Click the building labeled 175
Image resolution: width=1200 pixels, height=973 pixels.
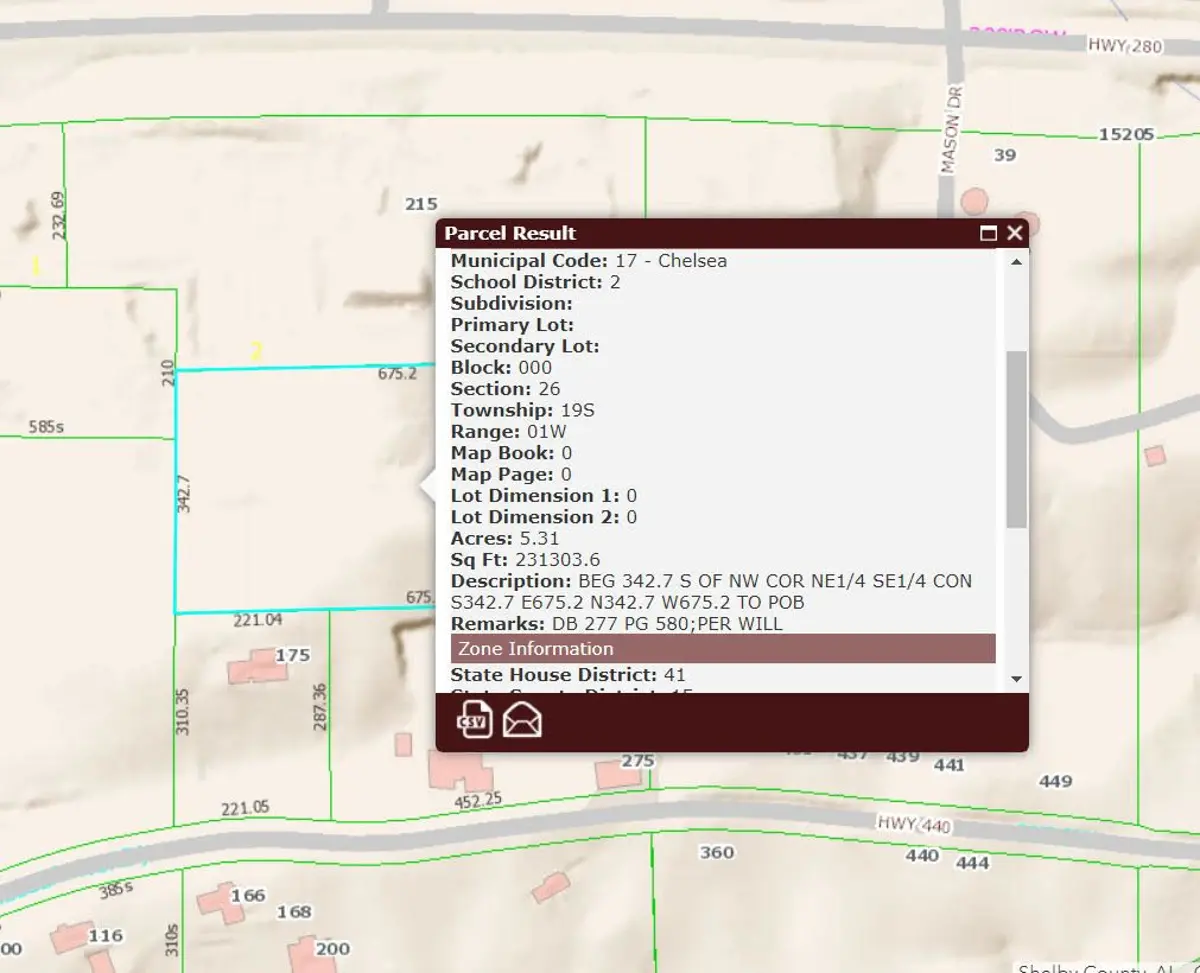pyautogui.click(x=250, y=667)
